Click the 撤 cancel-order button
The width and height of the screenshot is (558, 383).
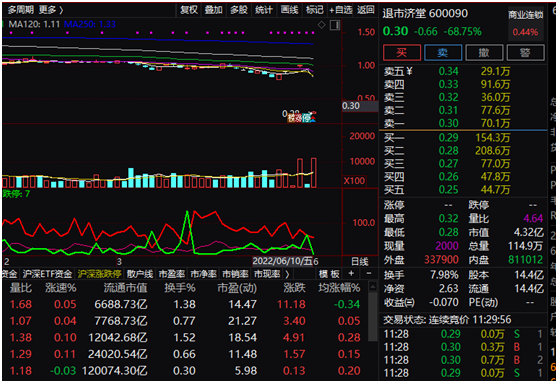tap(484, 53)
